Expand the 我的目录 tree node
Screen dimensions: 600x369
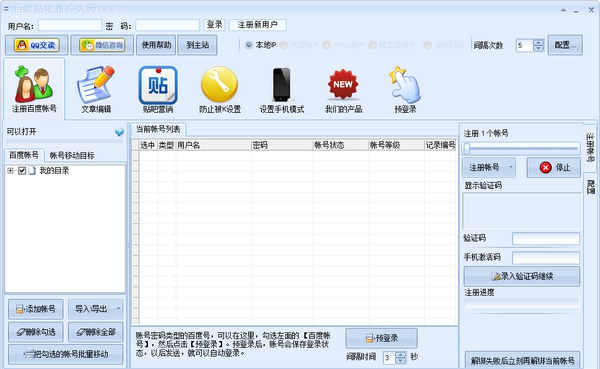(10, 171)
